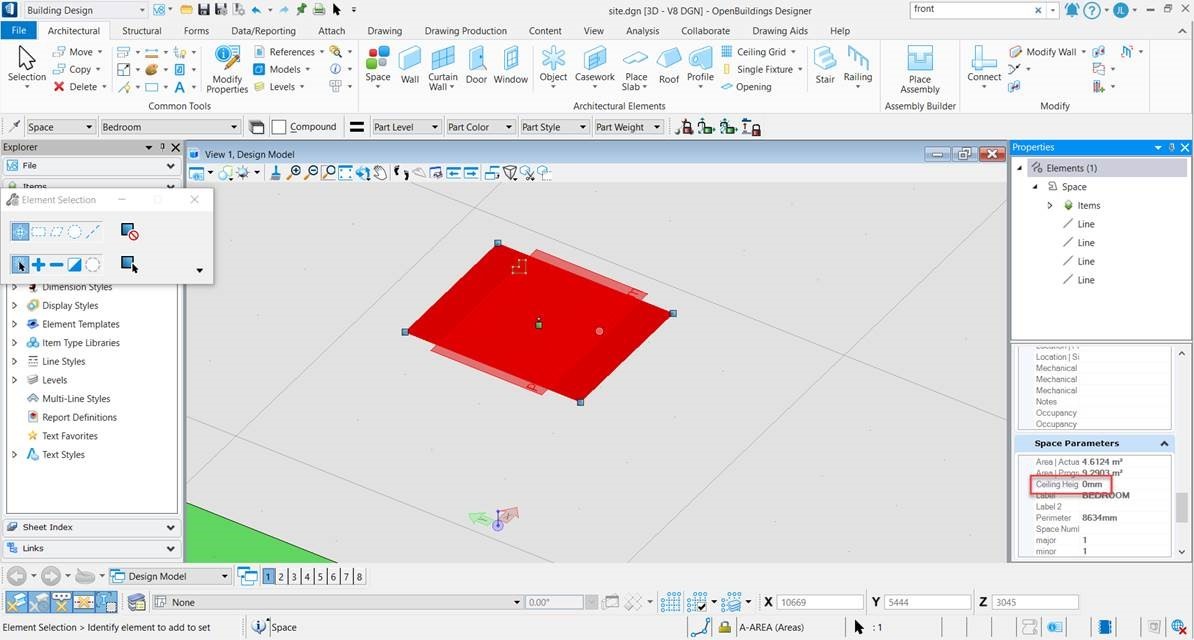
Task: Choose Block selection method in Element Selection
Action: point(38,232)
